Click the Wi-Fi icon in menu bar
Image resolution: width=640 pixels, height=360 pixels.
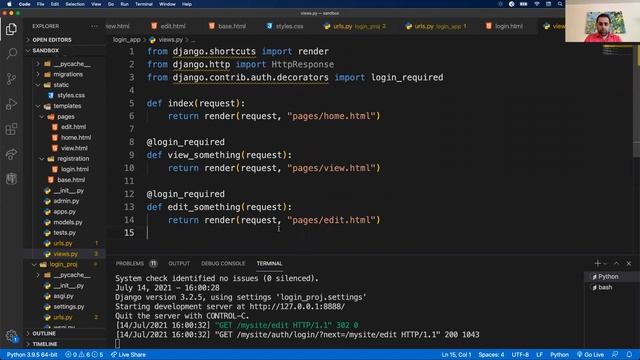(x=537, y=4)
